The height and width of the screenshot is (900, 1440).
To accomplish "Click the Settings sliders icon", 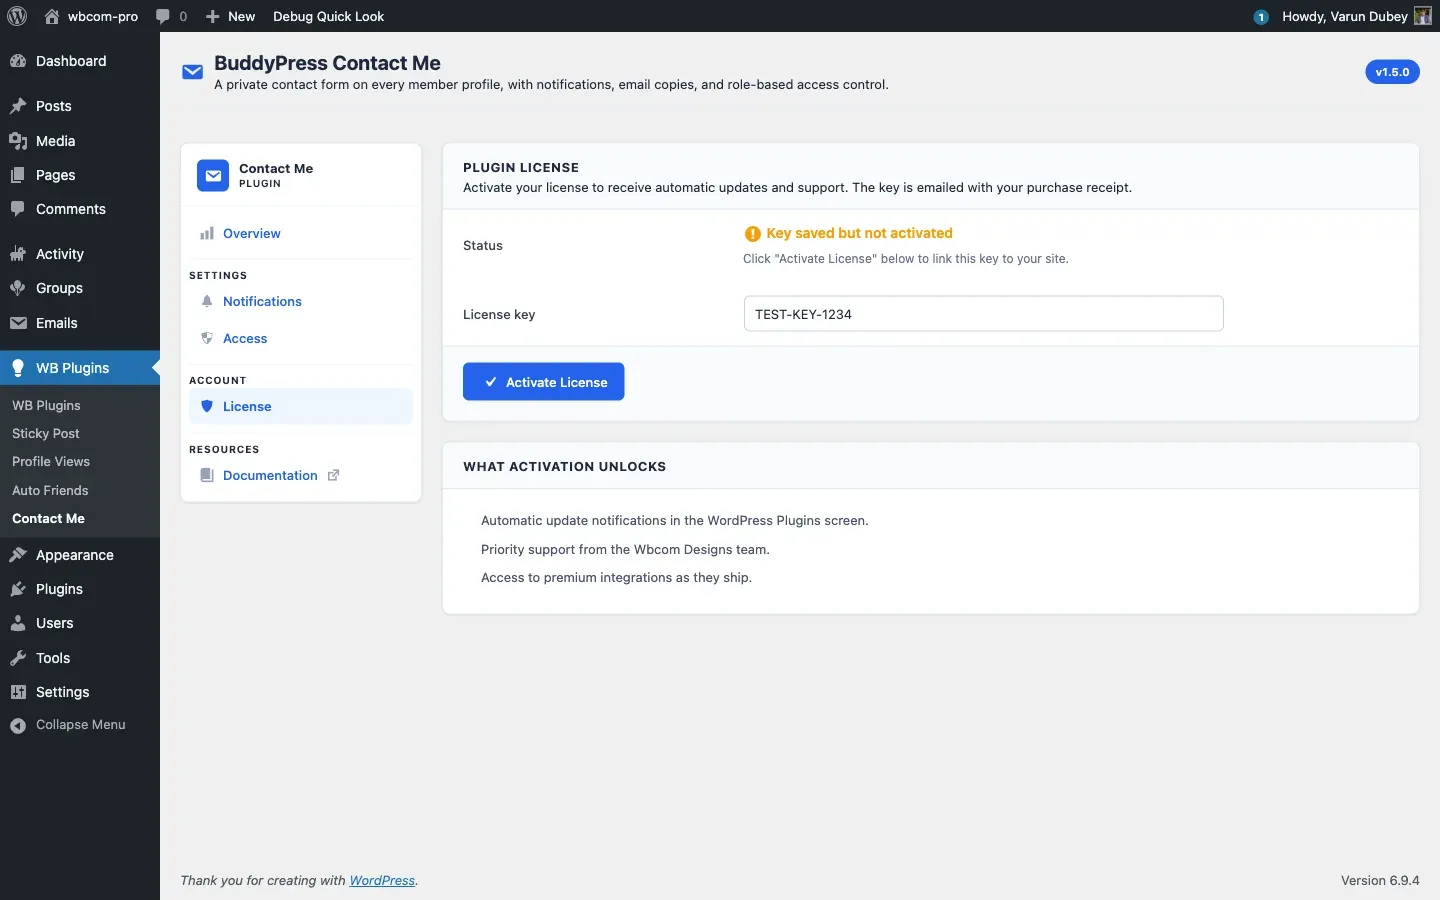I will coord(18,692).
